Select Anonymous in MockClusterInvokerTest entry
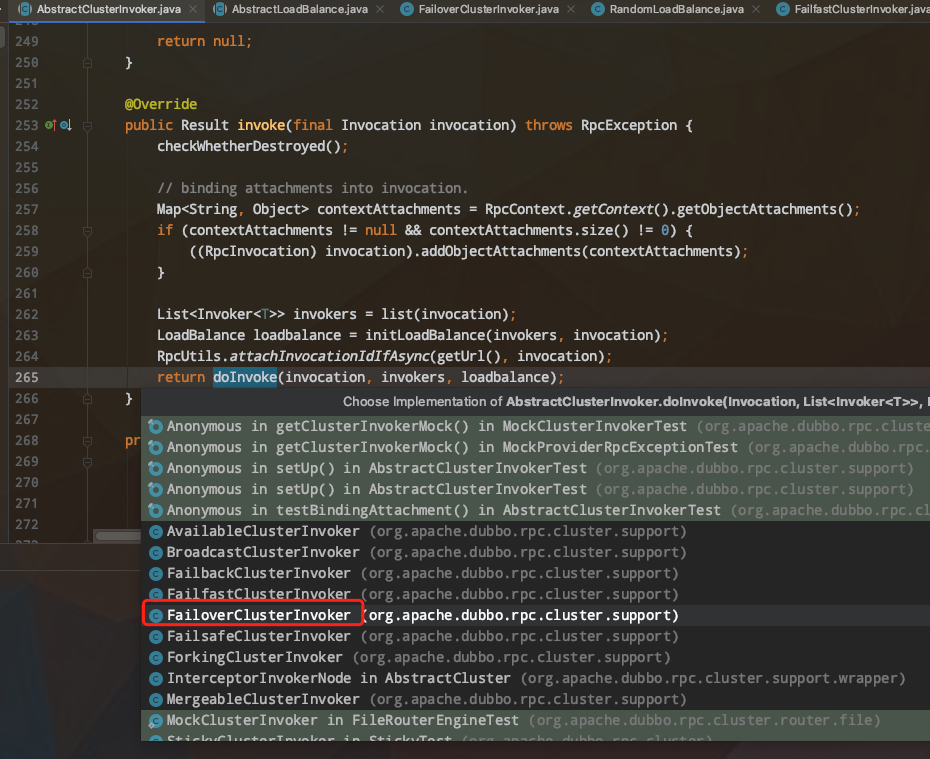This screenshot has width=930, height=759. click(x=536, y=426)
